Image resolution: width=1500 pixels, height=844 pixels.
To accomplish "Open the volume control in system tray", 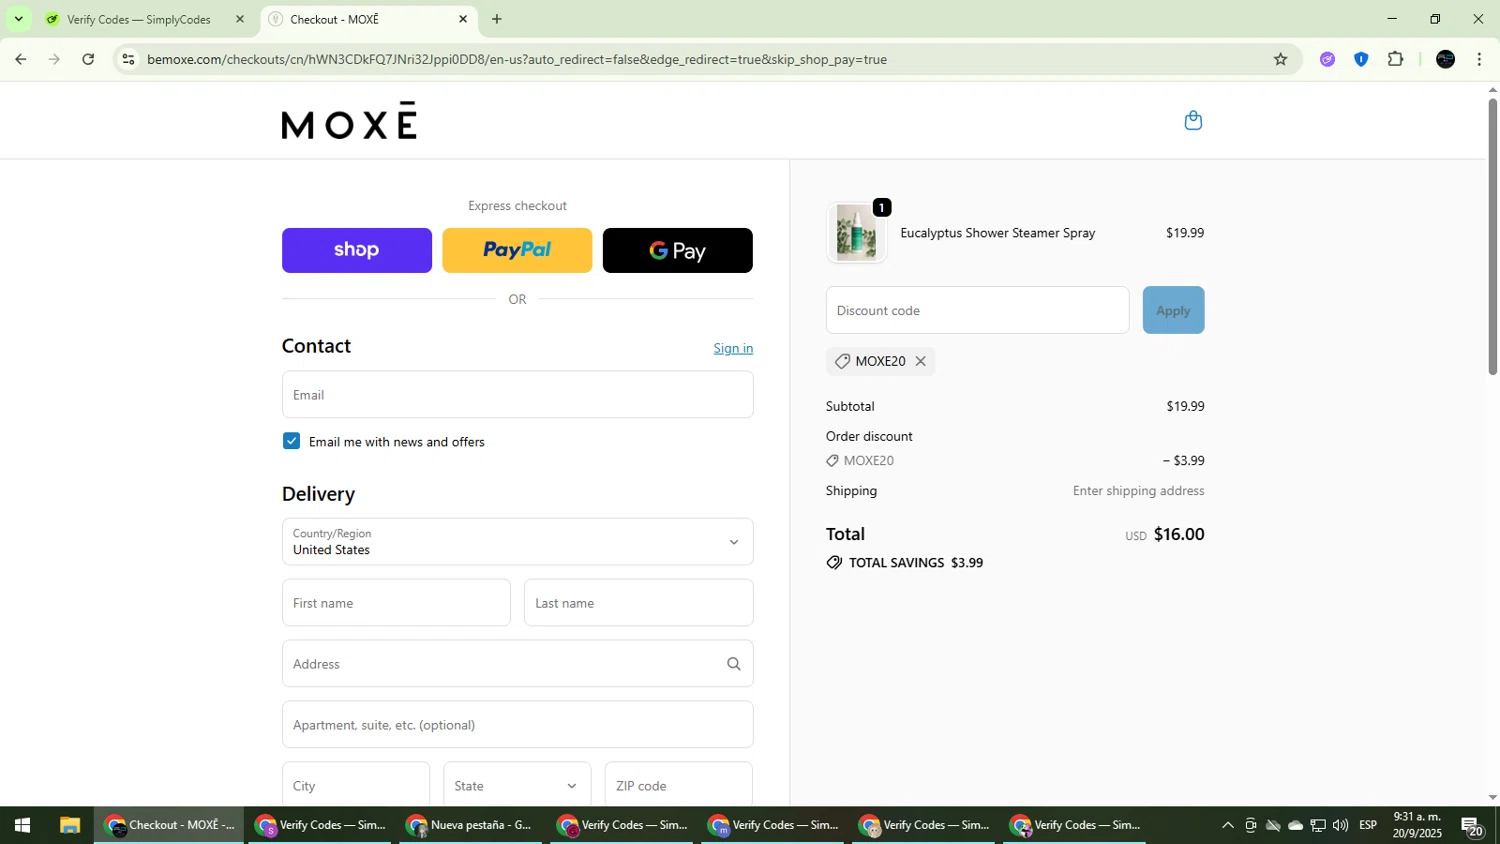I will tap(1340, 825).
